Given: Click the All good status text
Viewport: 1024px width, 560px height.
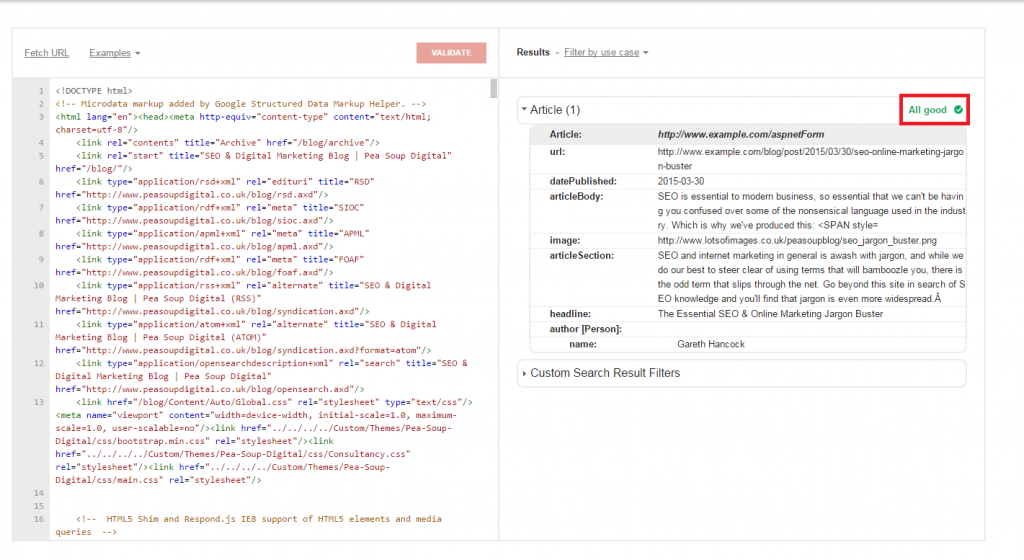Looking at the screenshot, I should (x=927, y=110).
